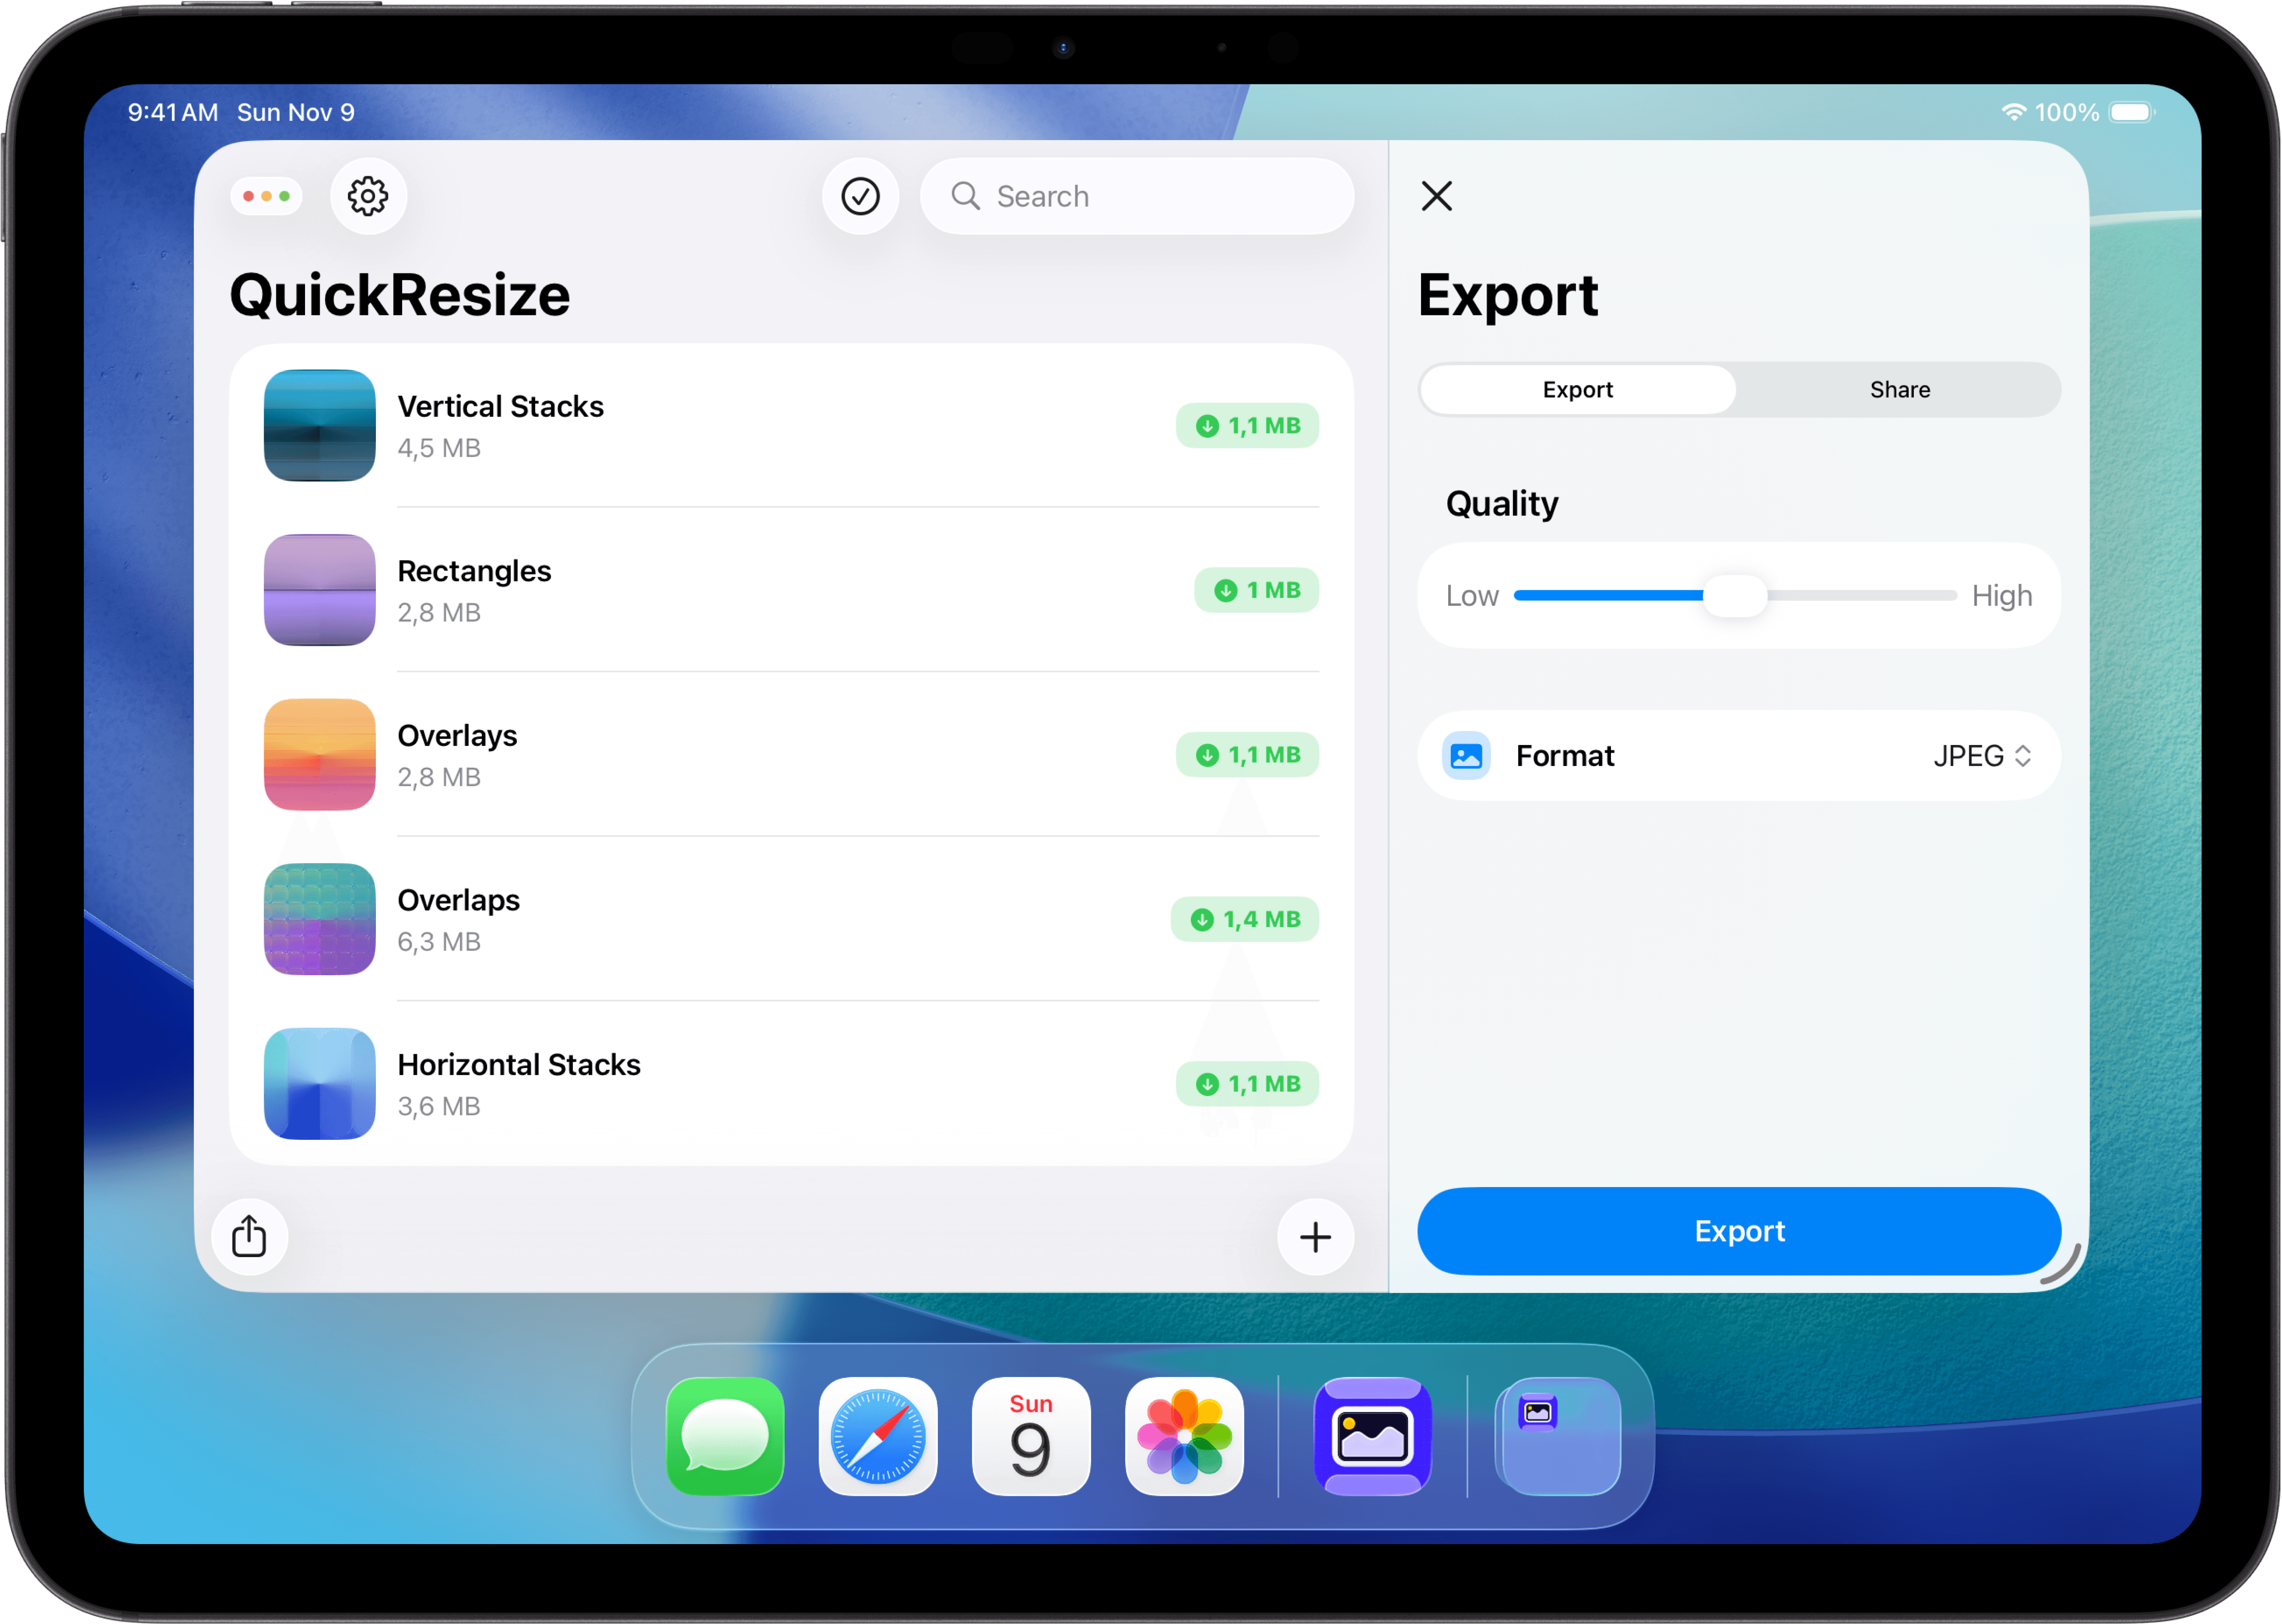2282x1624 pixels.
Task: Open the settings gear icon
Action: [x=368, y=196]
